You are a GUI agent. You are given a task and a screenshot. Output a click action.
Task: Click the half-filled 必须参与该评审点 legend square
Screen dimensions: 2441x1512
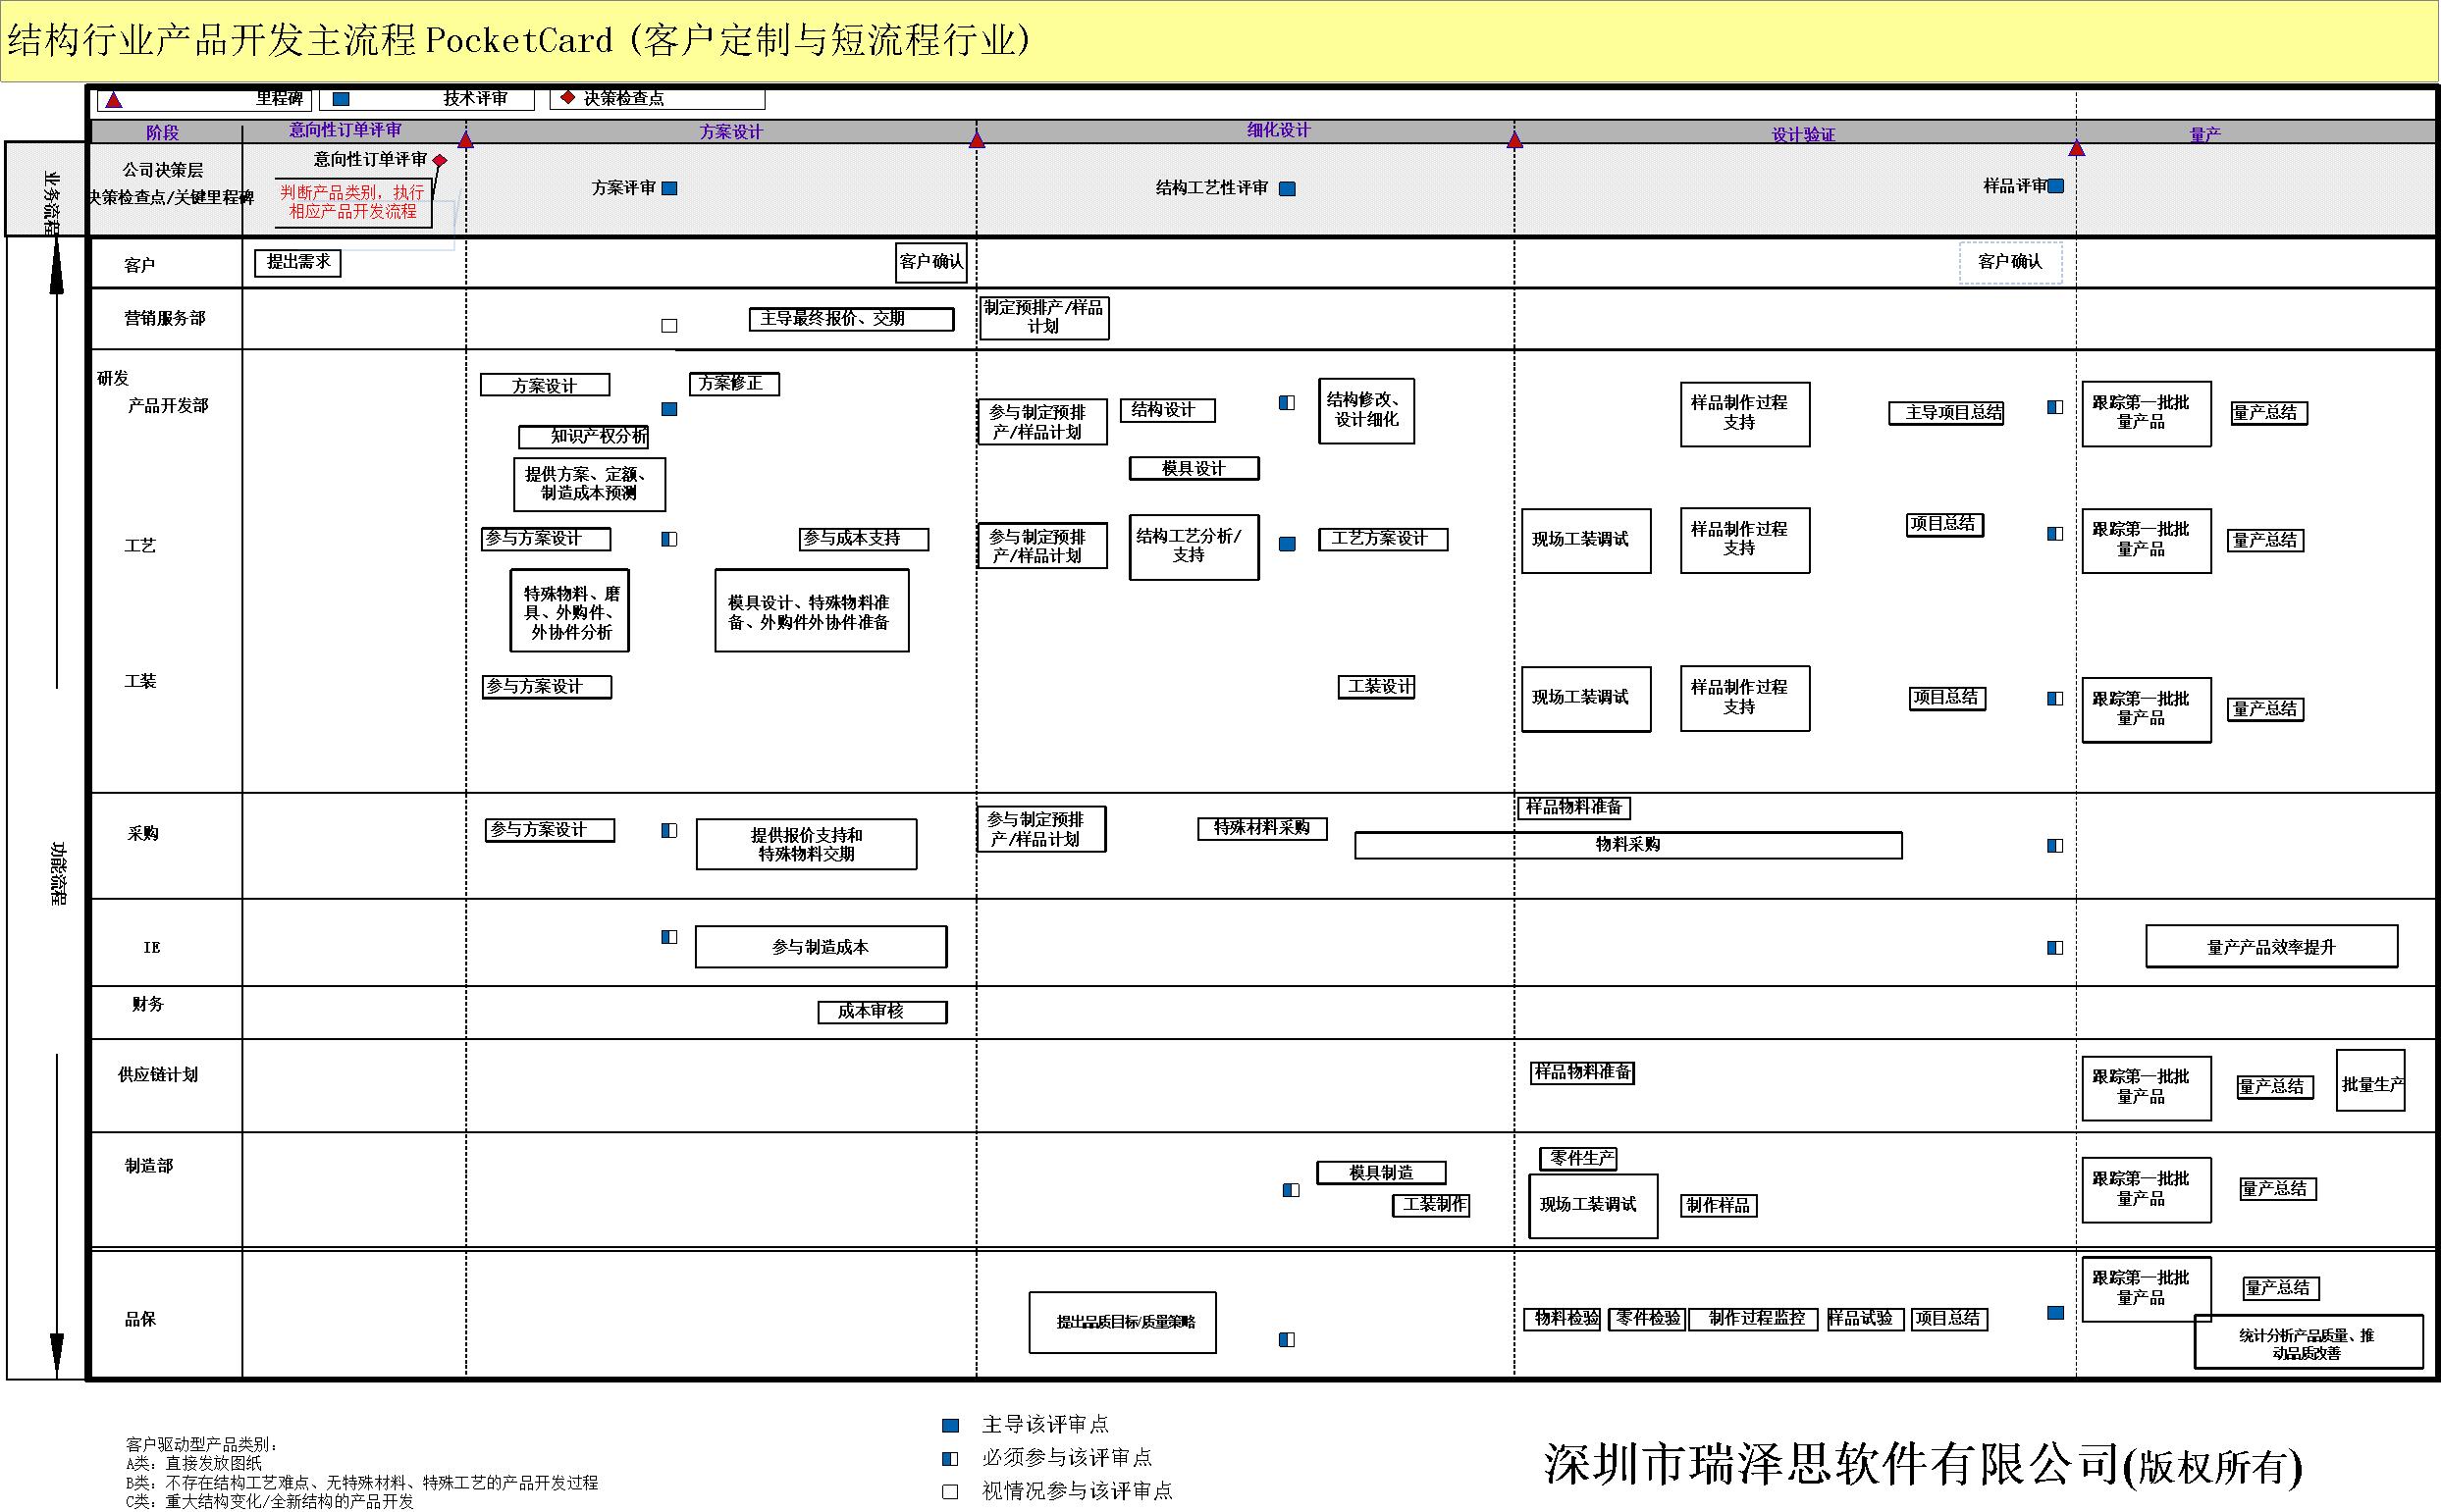click(x=951, y=1458)
